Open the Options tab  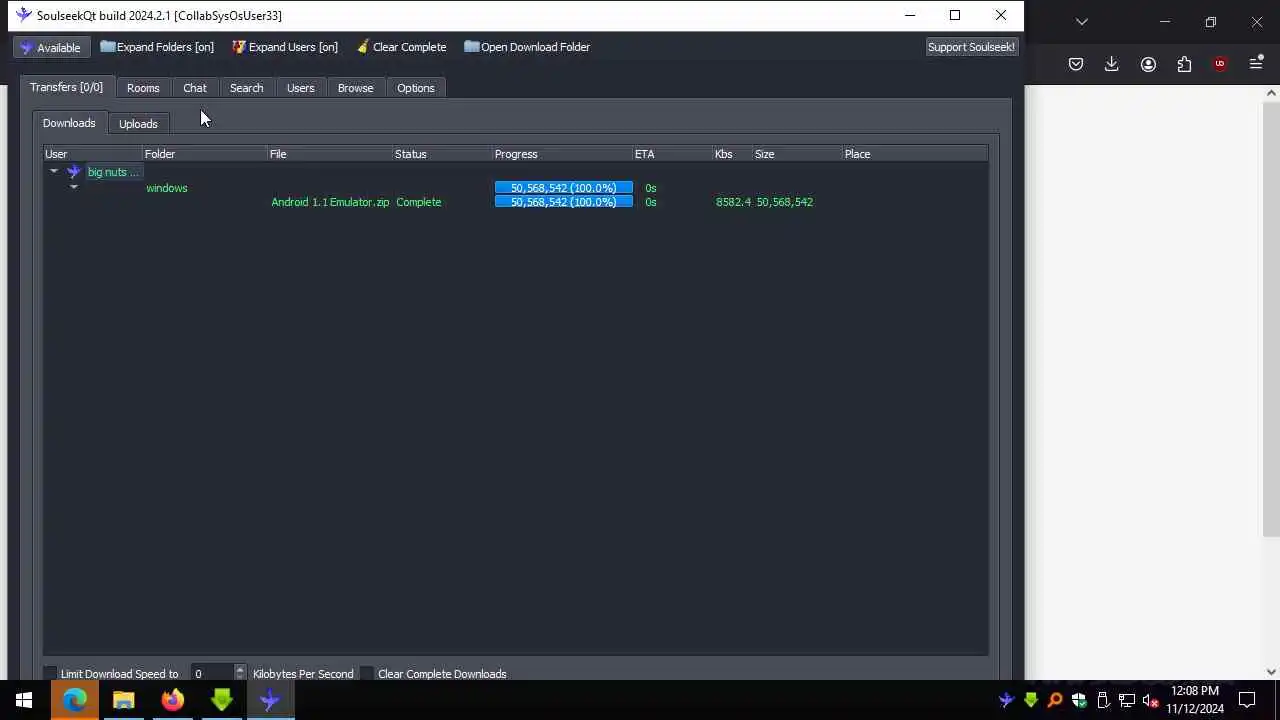[415, 88]
